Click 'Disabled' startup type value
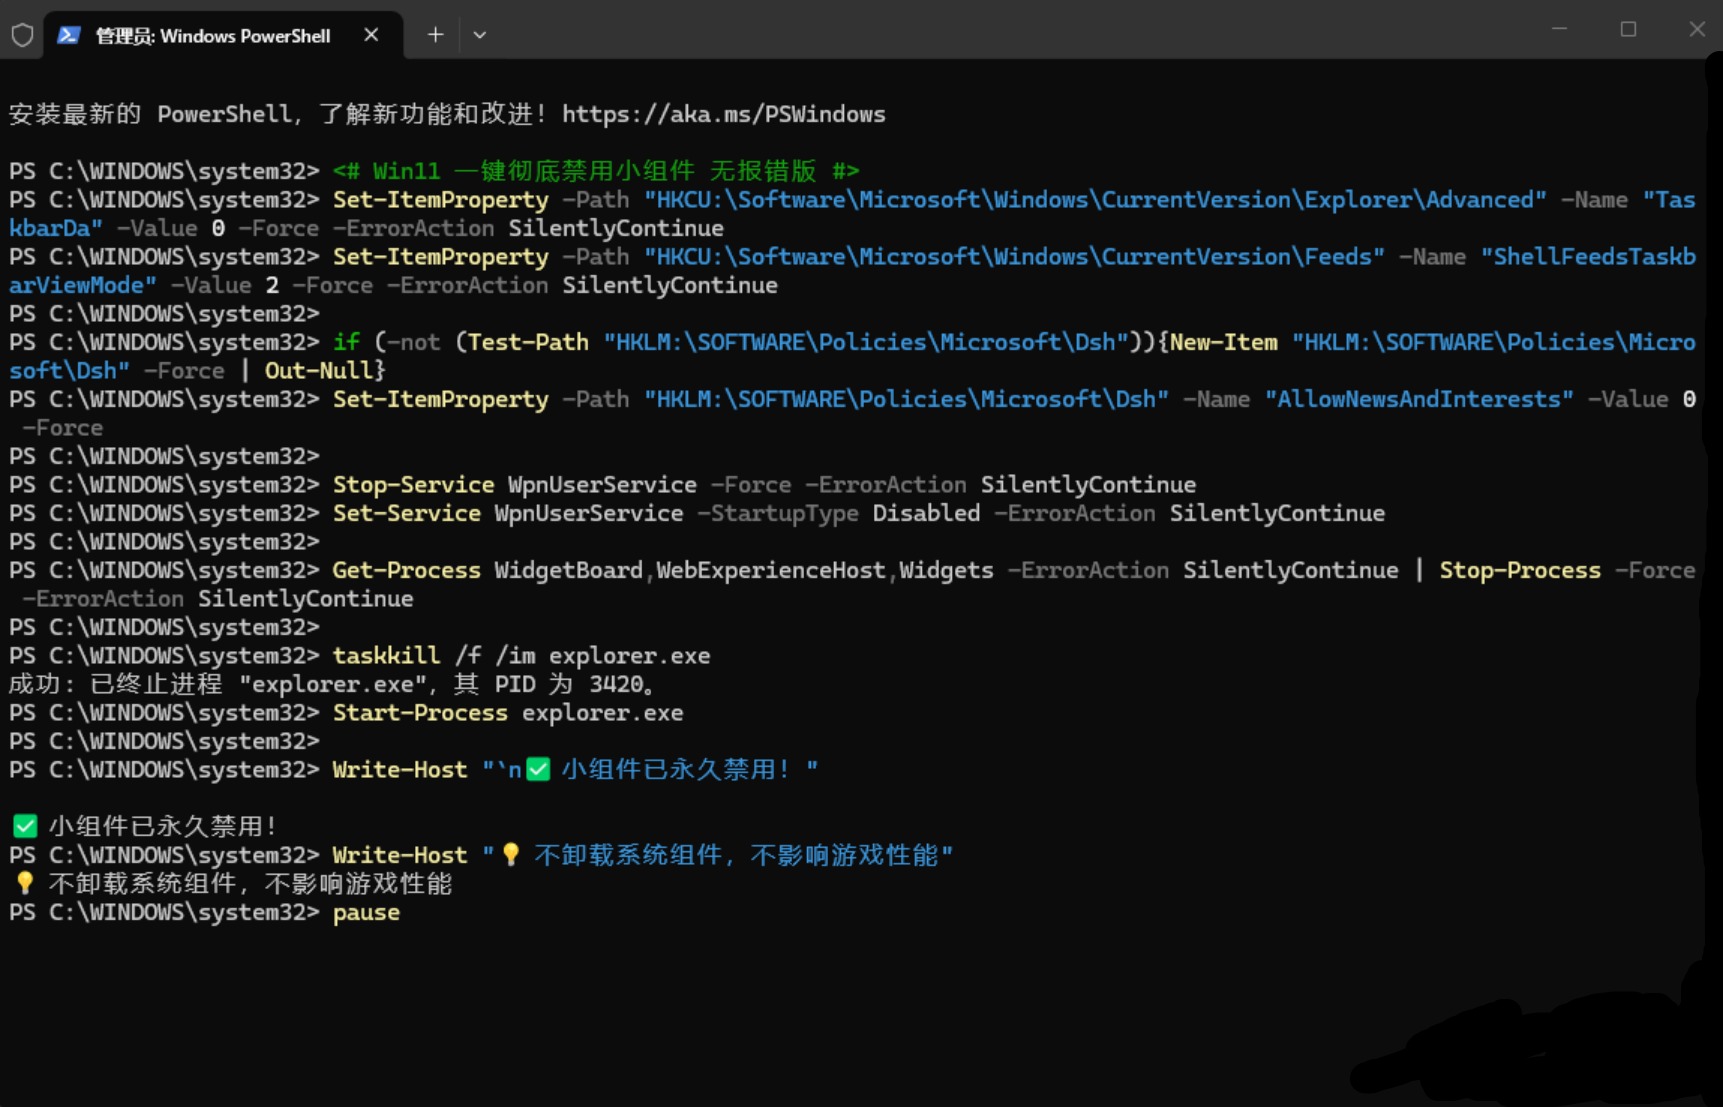 (x=926, y=514)
